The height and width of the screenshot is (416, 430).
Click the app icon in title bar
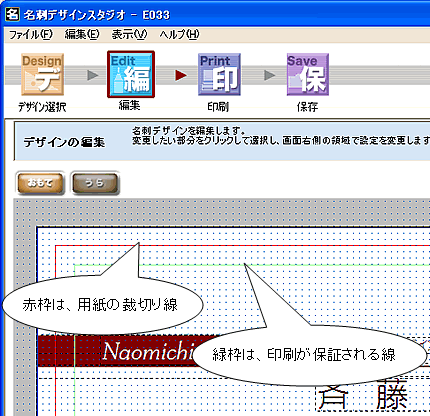12,14
